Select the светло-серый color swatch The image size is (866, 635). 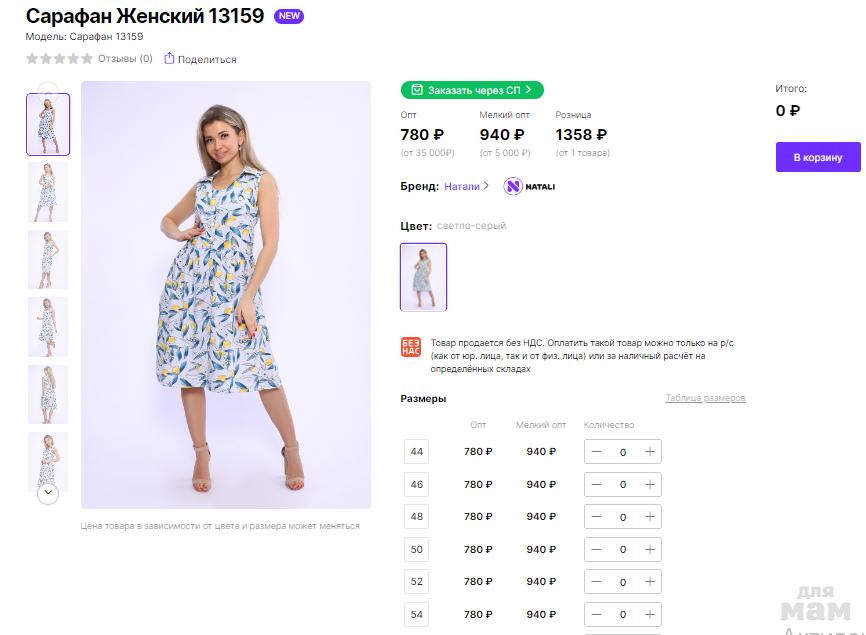(423, 277)
